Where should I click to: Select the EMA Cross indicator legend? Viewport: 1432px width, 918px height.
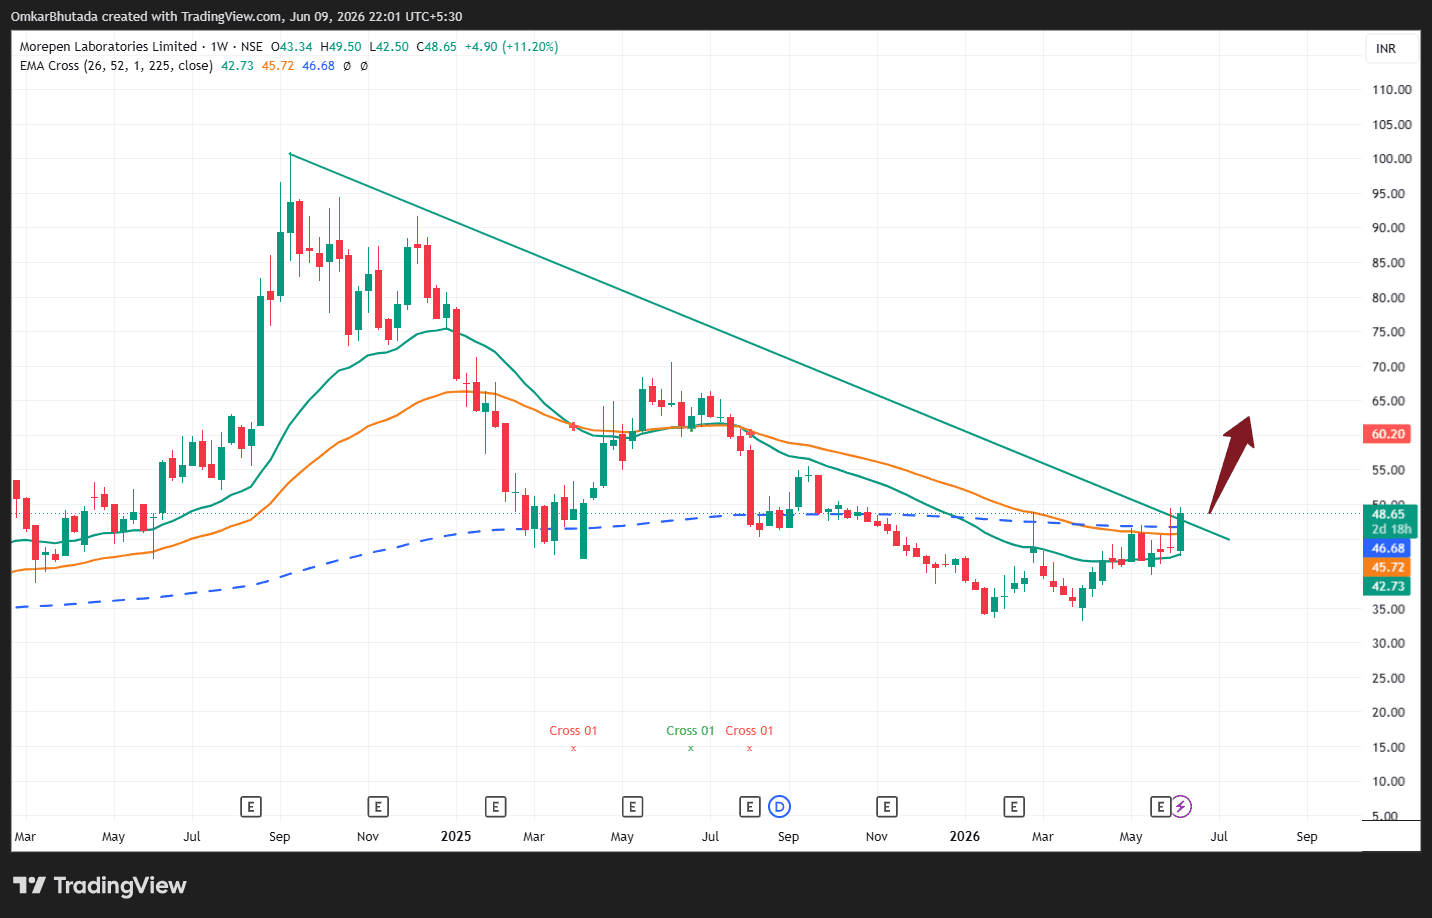tap(116, 66)
